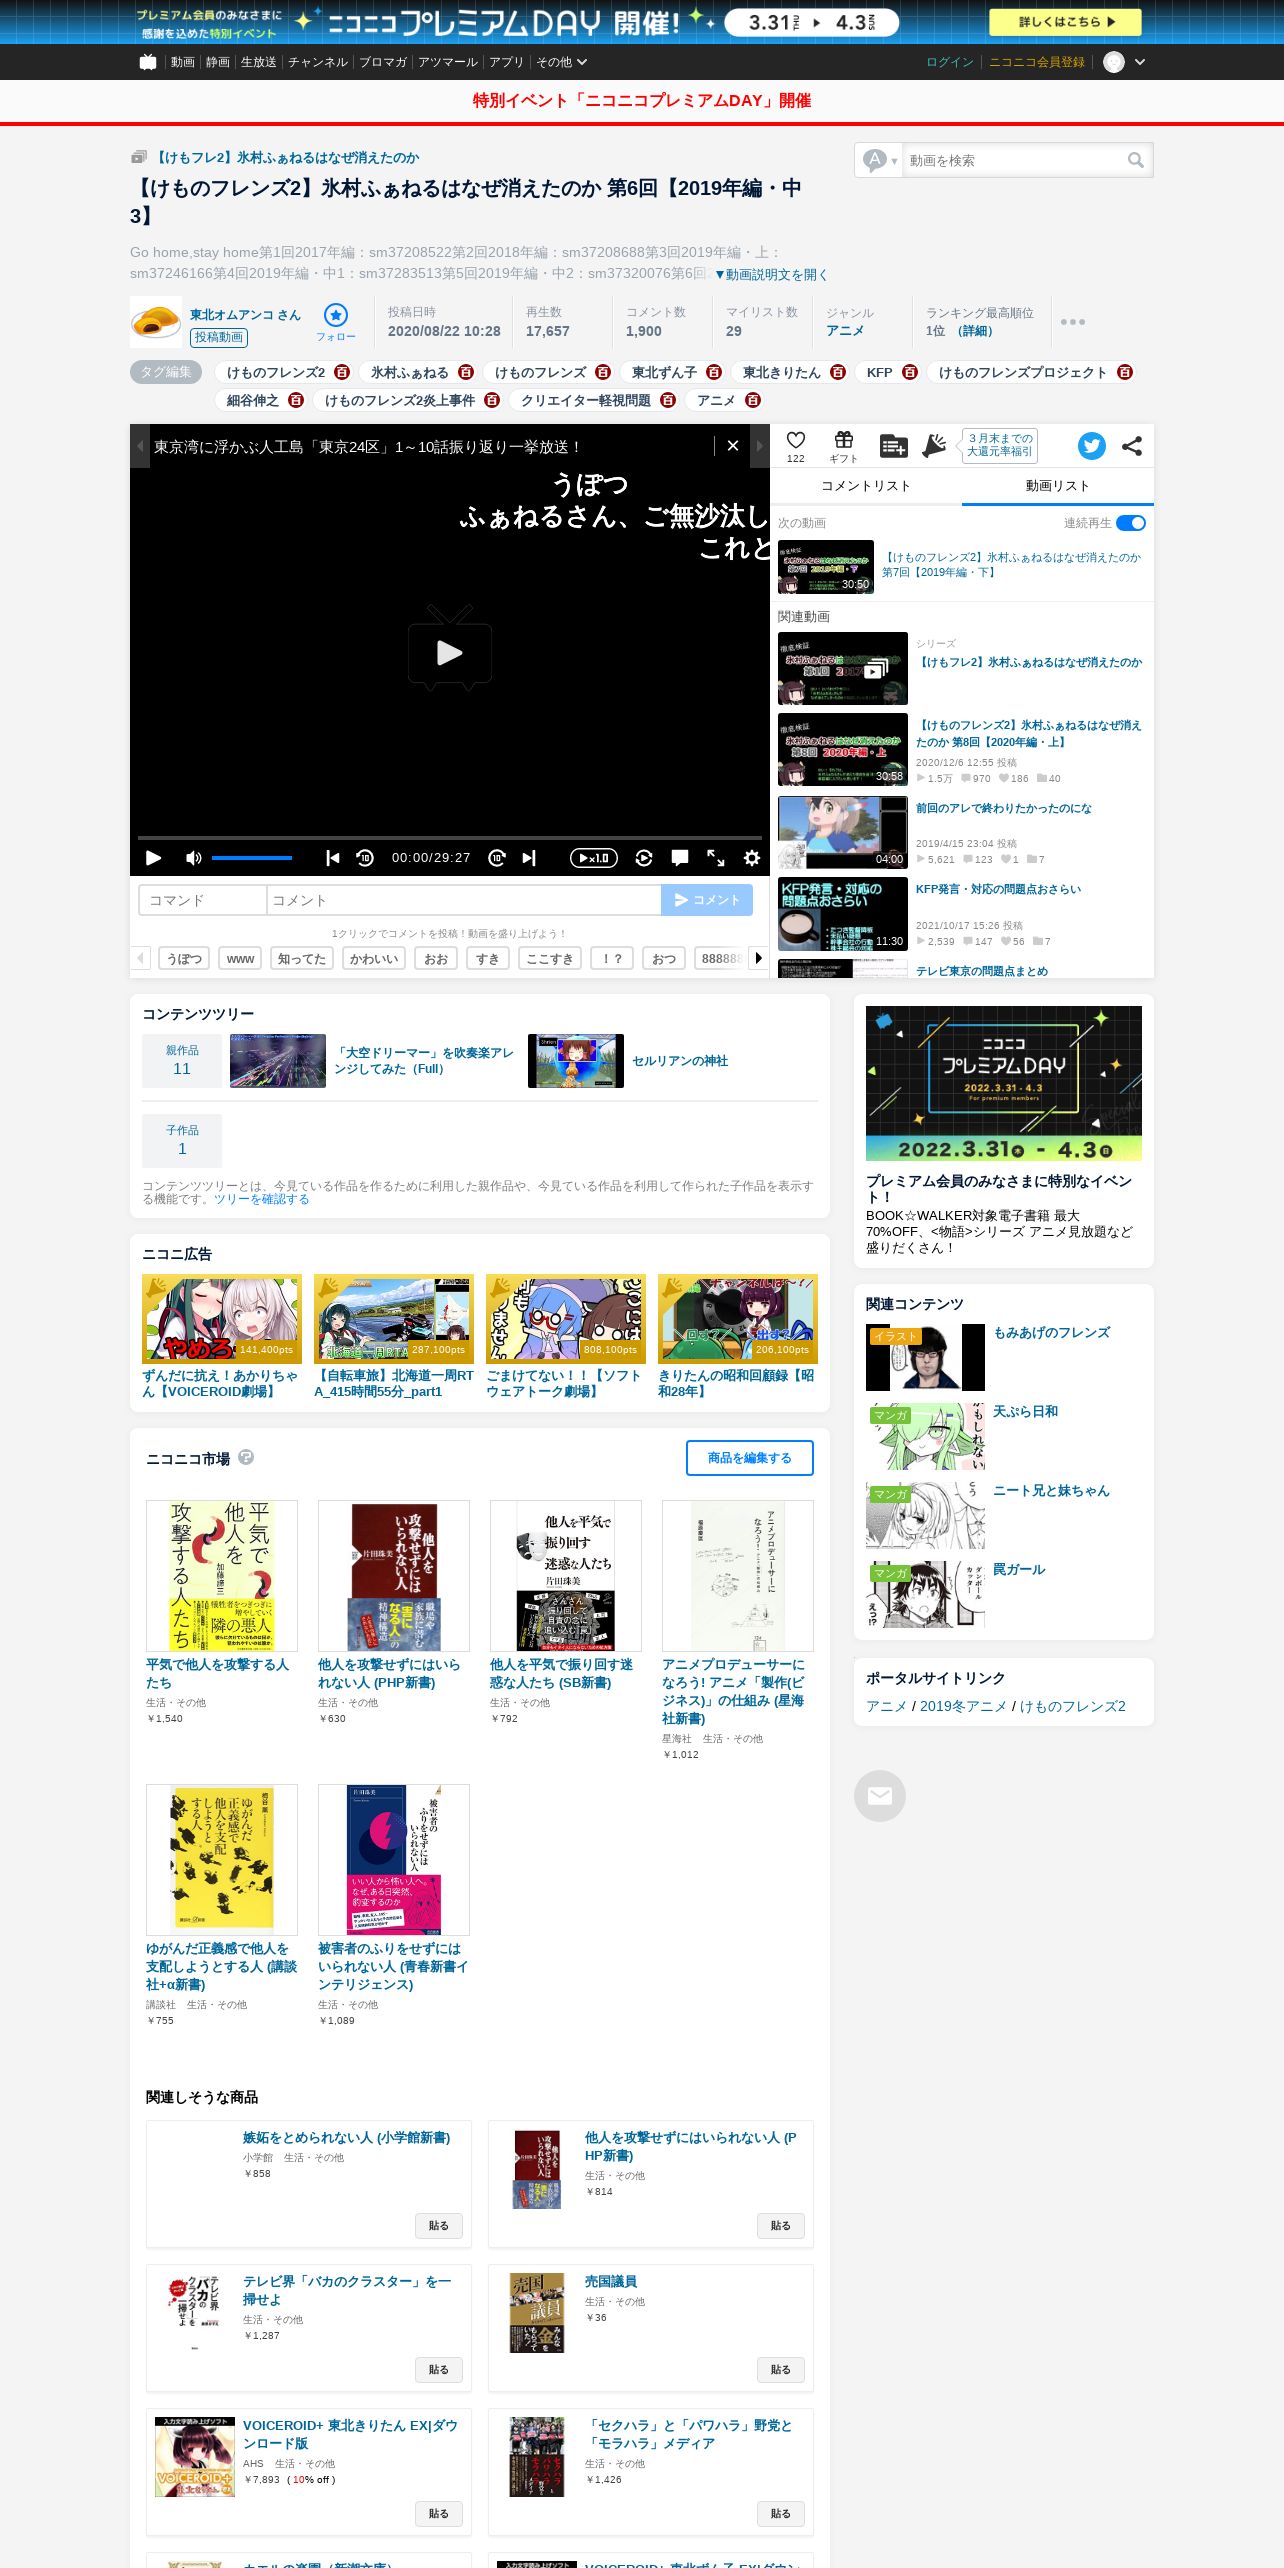Skip forward 10 seconds icon
The image size is (1284, 2568).
(497, 858)
